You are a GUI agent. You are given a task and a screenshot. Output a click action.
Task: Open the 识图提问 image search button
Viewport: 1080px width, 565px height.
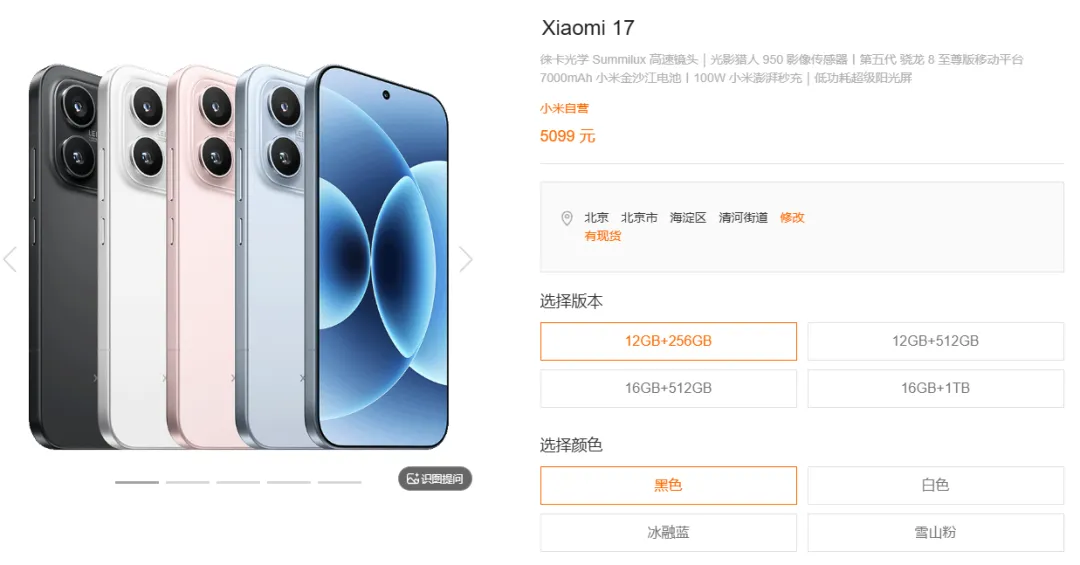pos(435,479)
